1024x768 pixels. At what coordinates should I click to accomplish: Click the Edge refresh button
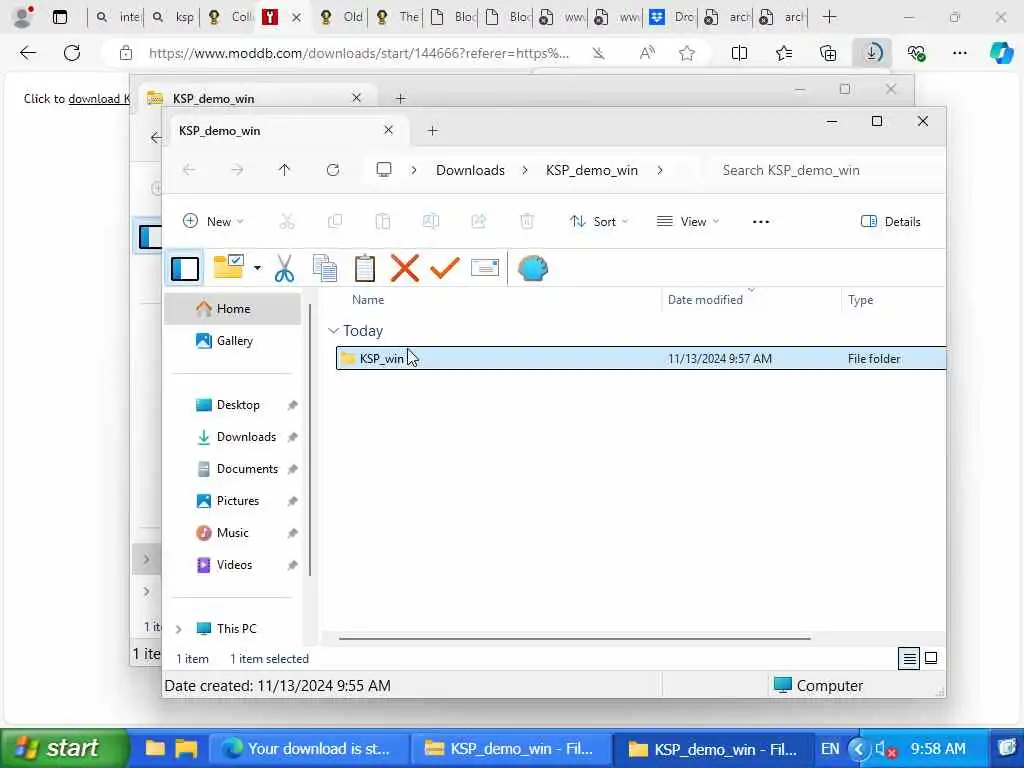[x=72, y=53]
